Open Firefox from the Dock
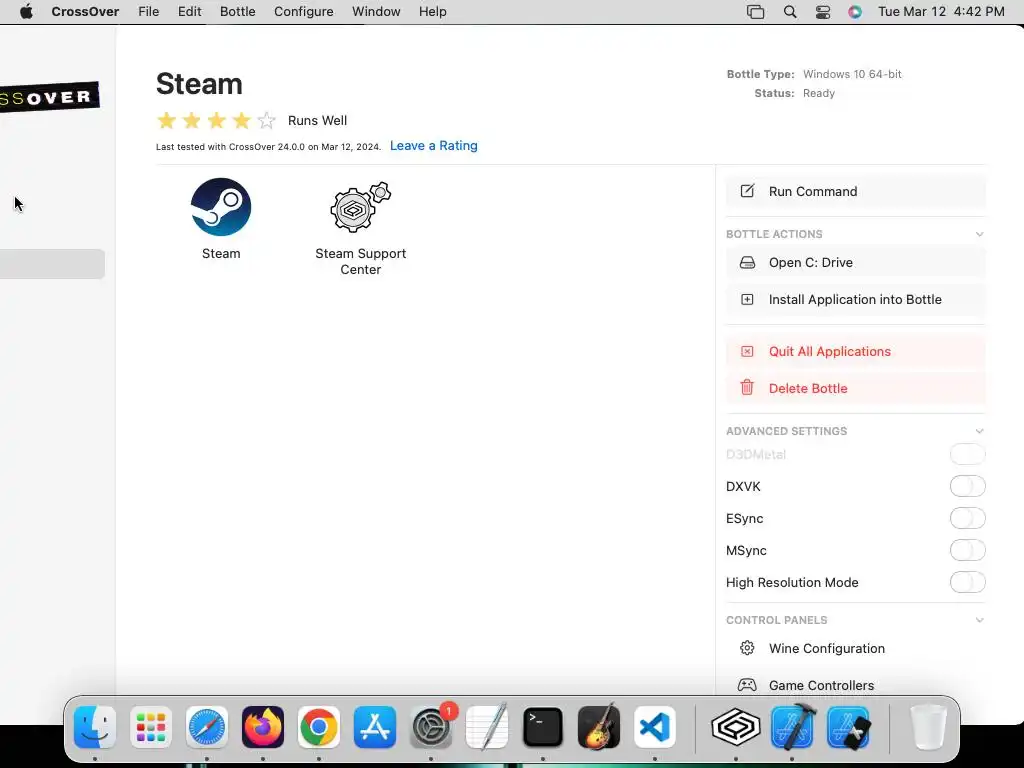The width and height of the screenshot is (1024, 768). [x=263, y=727]
